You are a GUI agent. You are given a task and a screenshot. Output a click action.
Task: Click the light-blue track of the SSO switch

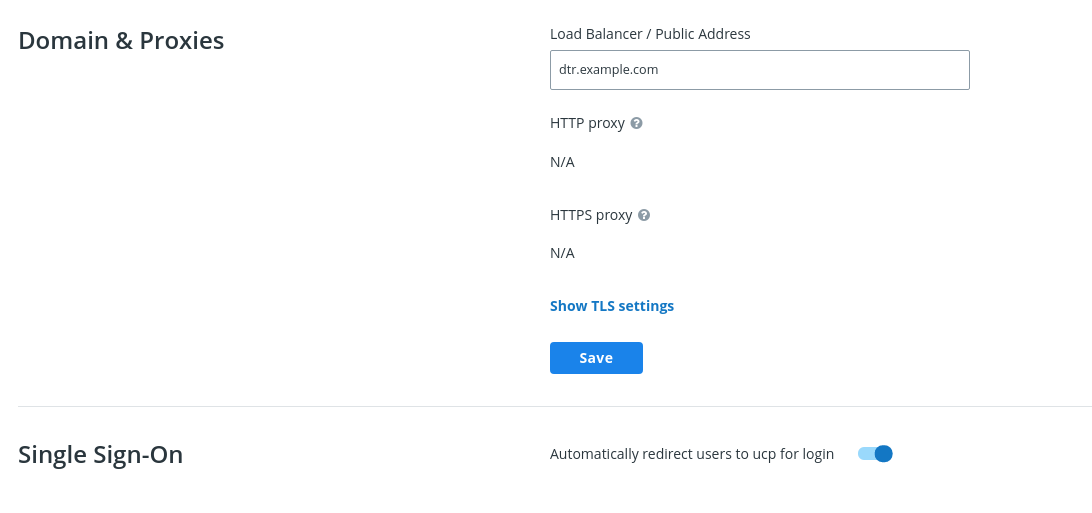point(865,454)
